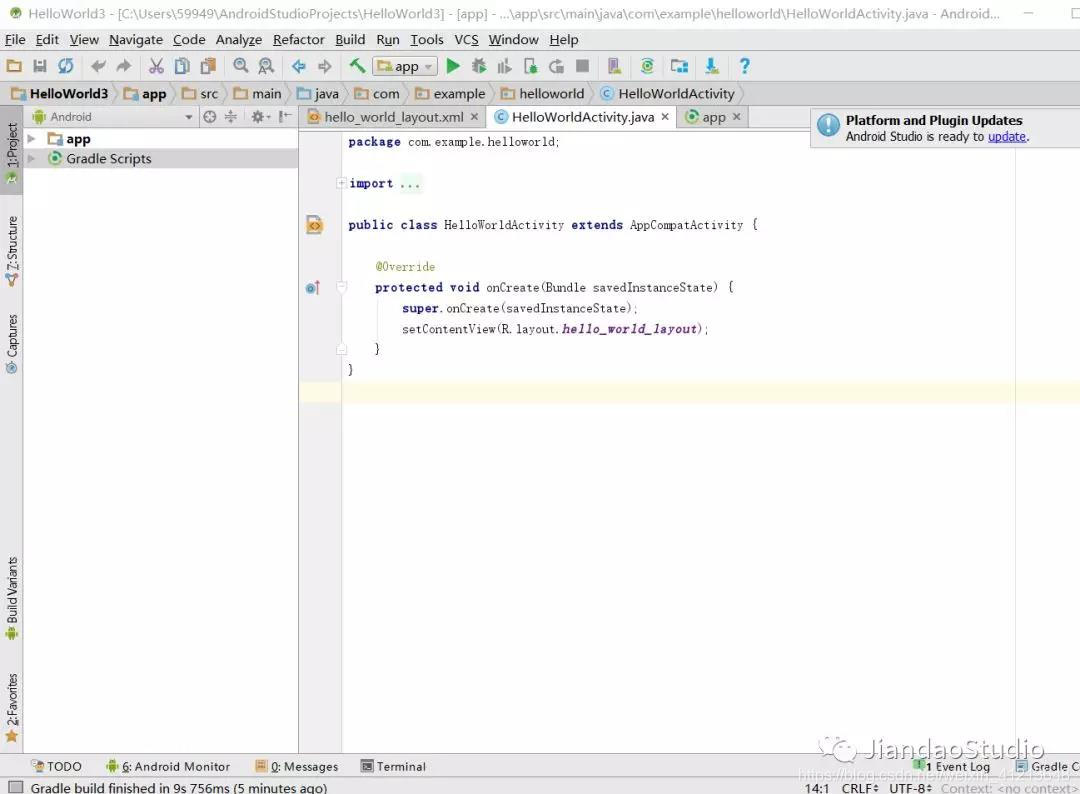Click the Copy toolbar icon
Screen dimensions: 1080x794
pos(182,66)
